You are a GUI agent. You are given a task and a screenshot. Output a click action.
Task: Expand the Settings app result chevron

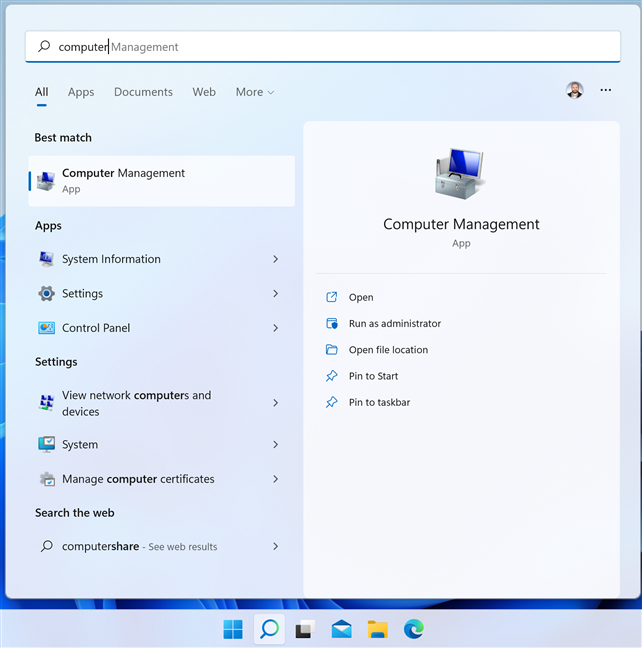[276, 293]
